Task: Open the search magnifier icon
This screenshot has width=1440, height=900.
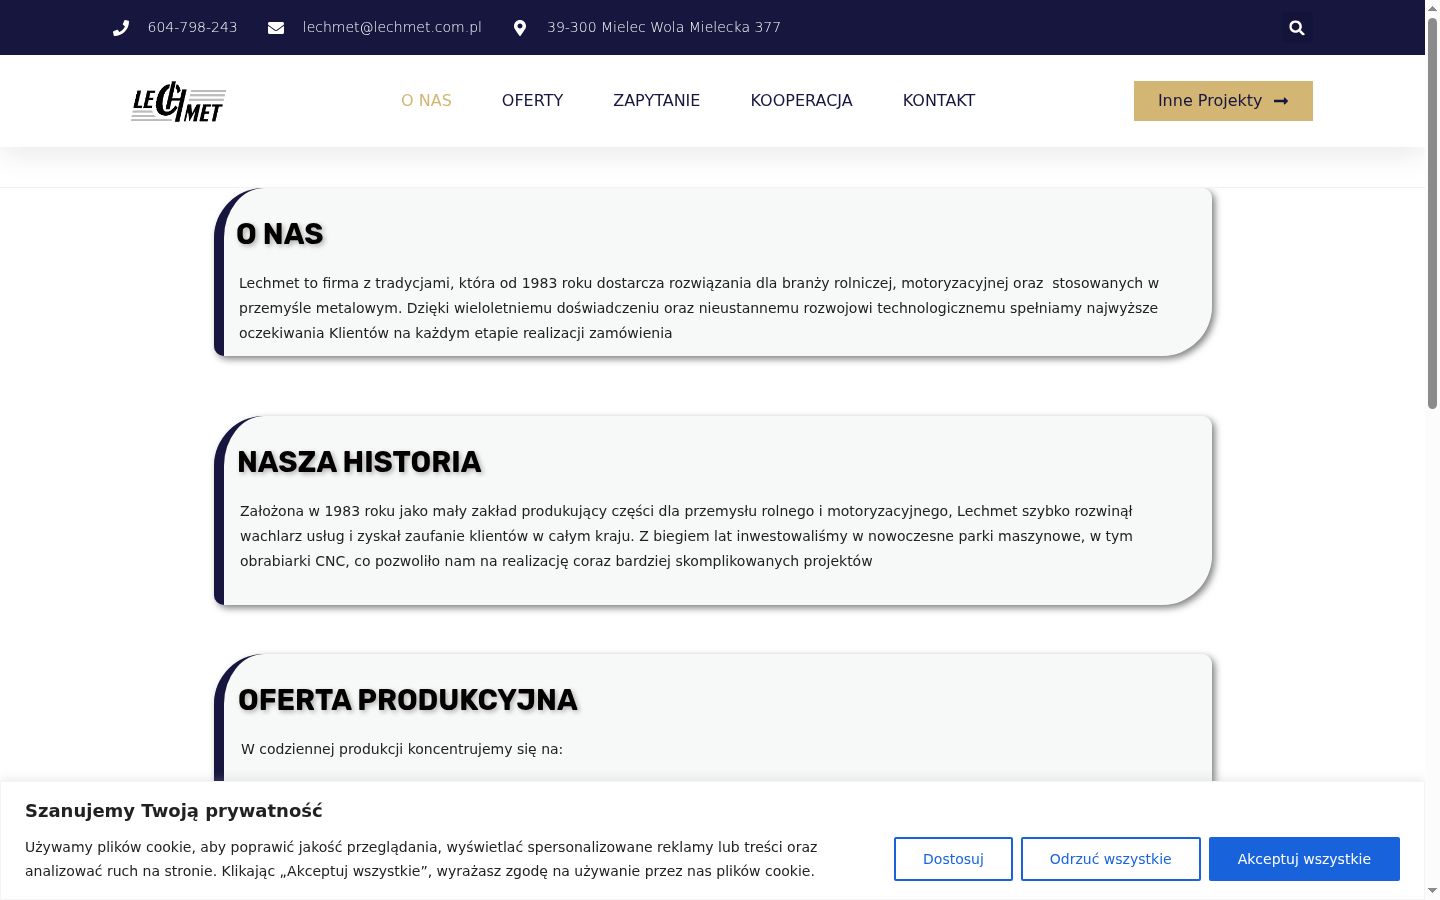Action: [1297, 28]
